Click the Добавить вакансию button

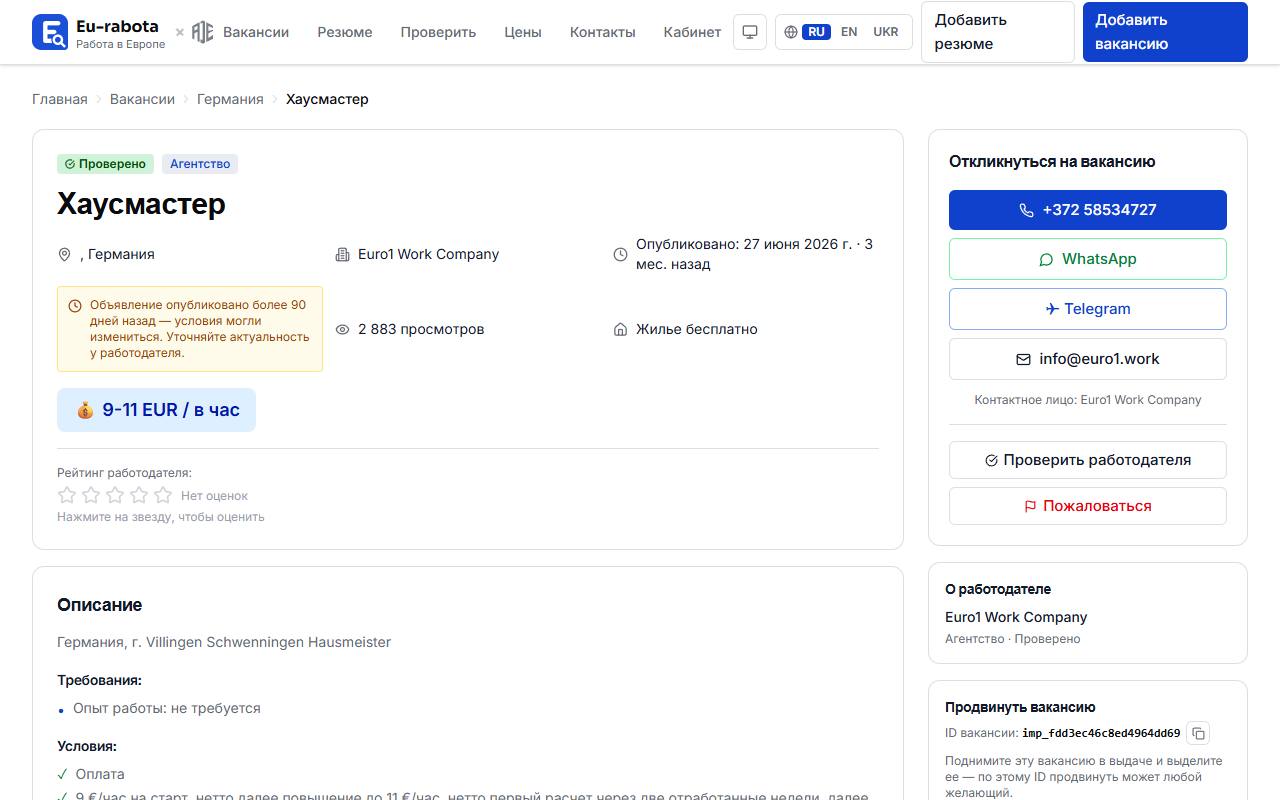pos(1165,32)
